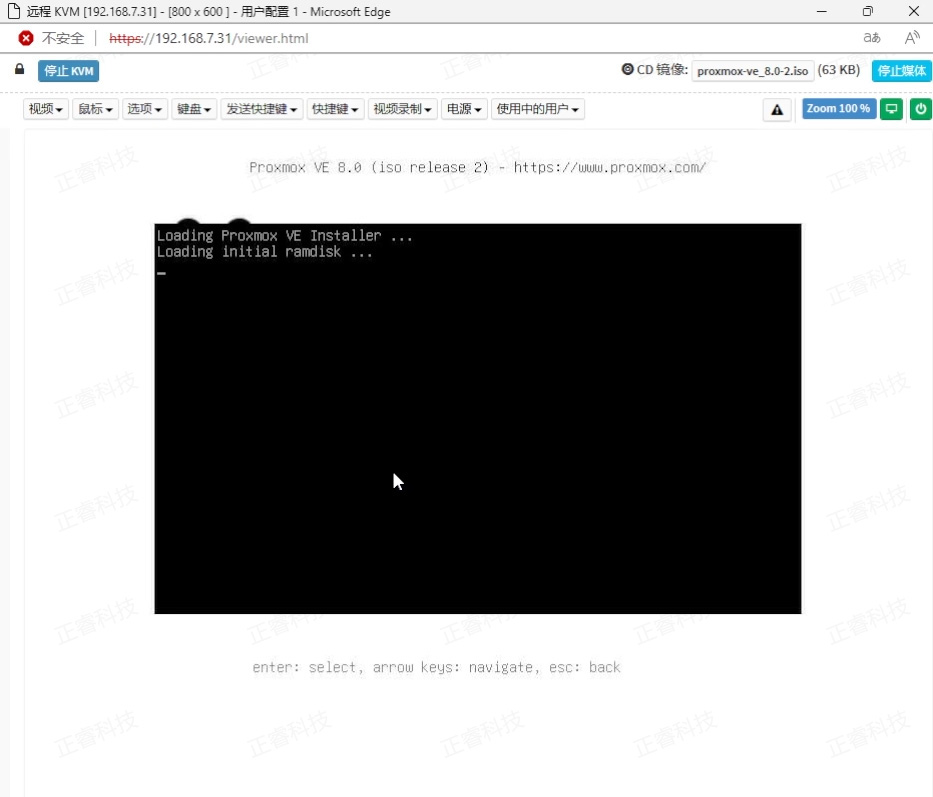Image resolution: width=933 pixels, height=797 pixels.
Task: Minimize the Microsoft Edge KVM window
Action: click(822, 11)
